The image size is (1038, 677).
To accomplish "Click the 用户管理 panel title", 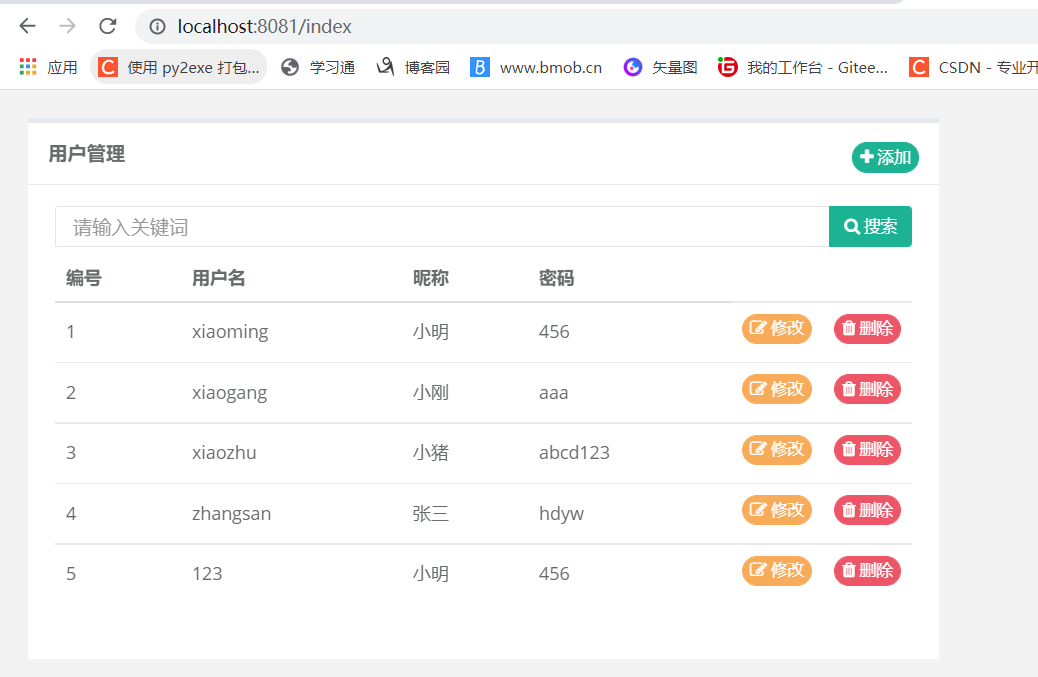I will point(87,154).
